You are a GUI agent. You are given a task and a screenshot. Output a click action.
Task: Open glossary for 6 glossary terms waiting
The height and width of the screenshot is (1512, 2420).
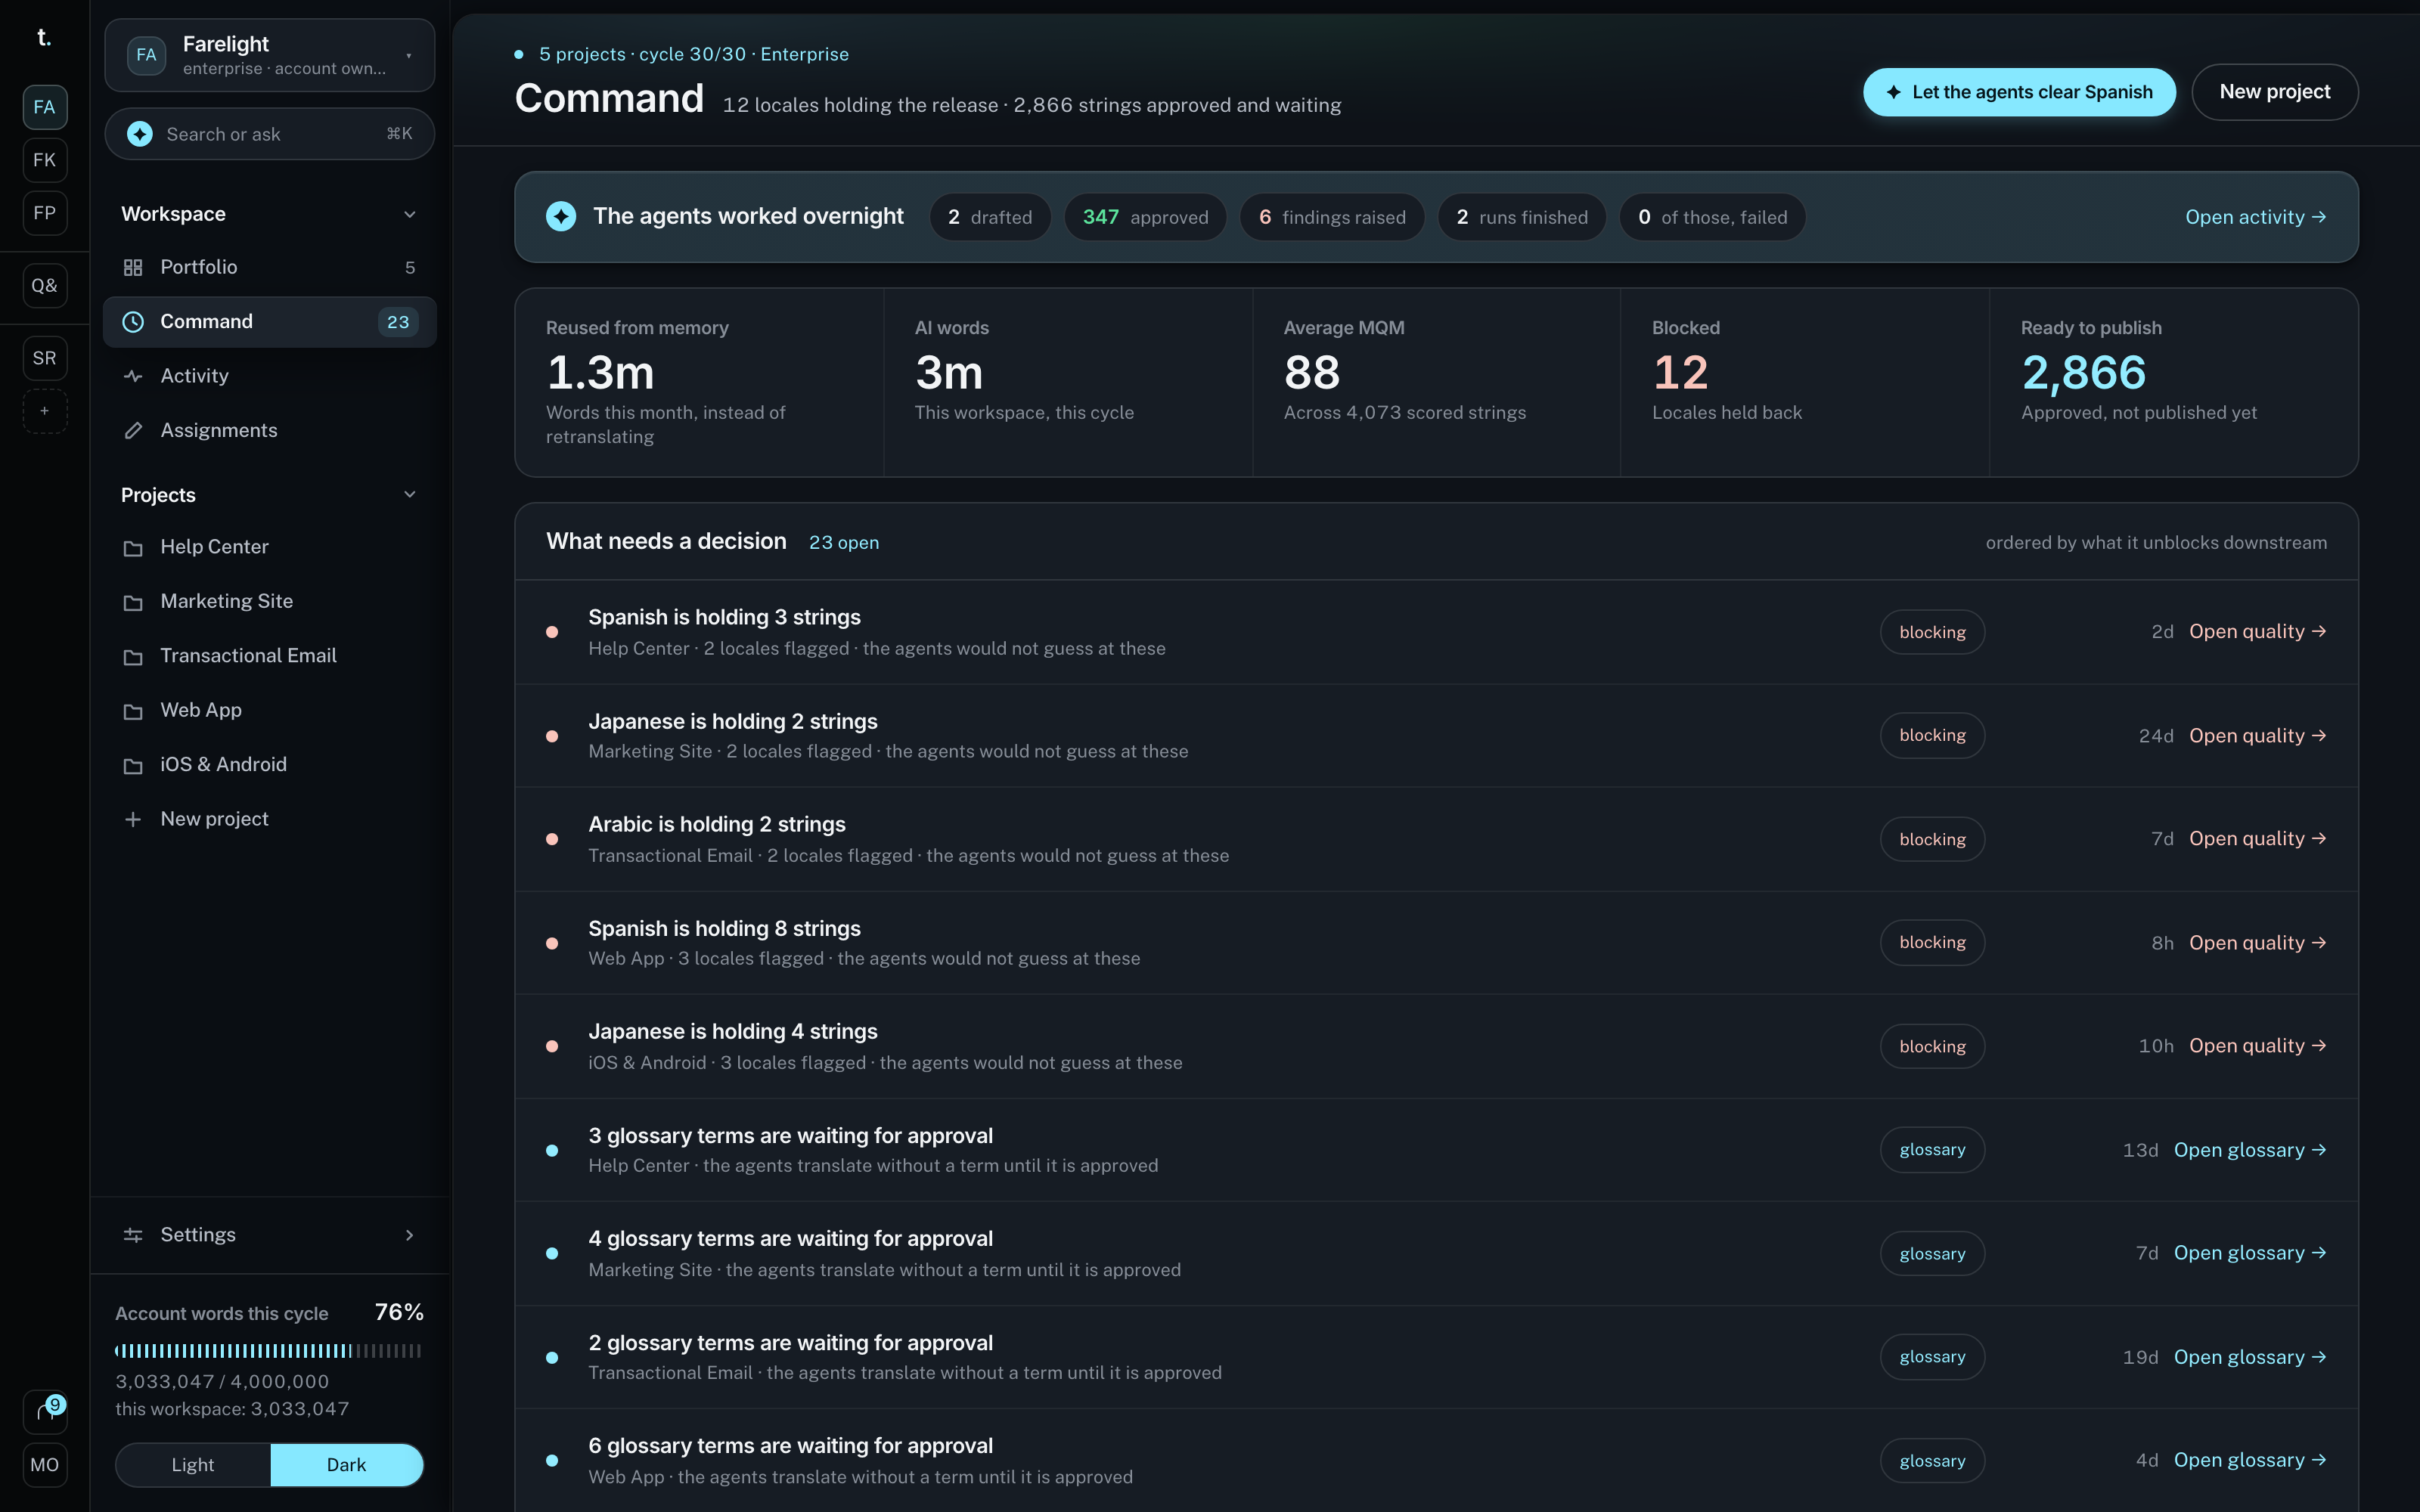[x=2250, y=1461]
